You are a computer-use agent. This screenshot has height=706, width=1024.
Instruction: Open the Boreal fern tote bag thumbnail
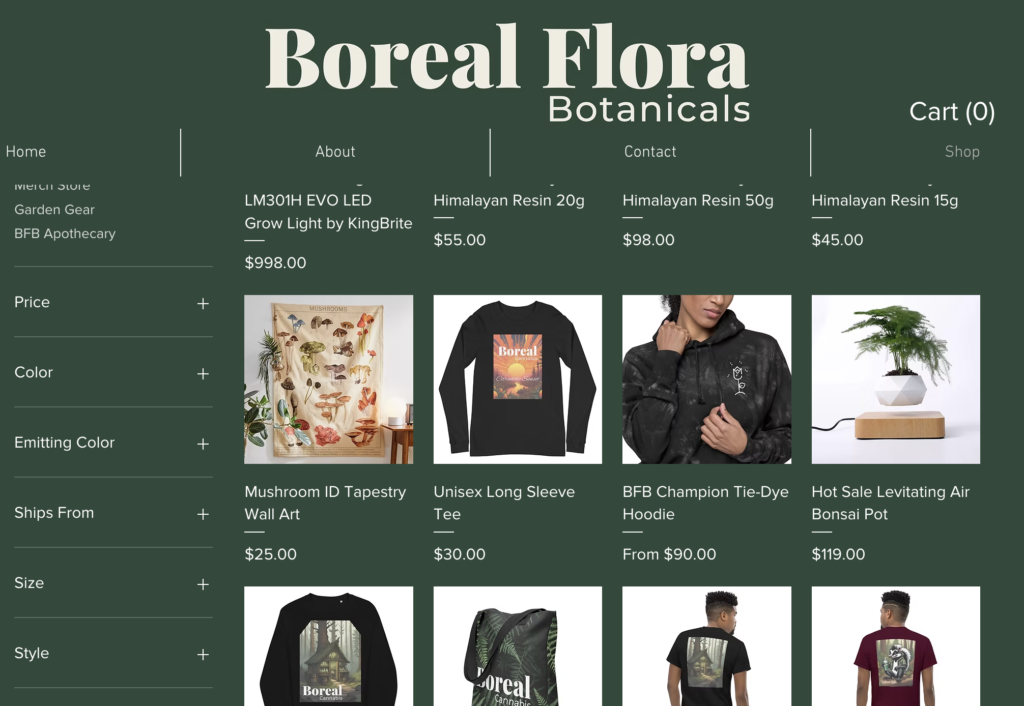pos(518,646)
